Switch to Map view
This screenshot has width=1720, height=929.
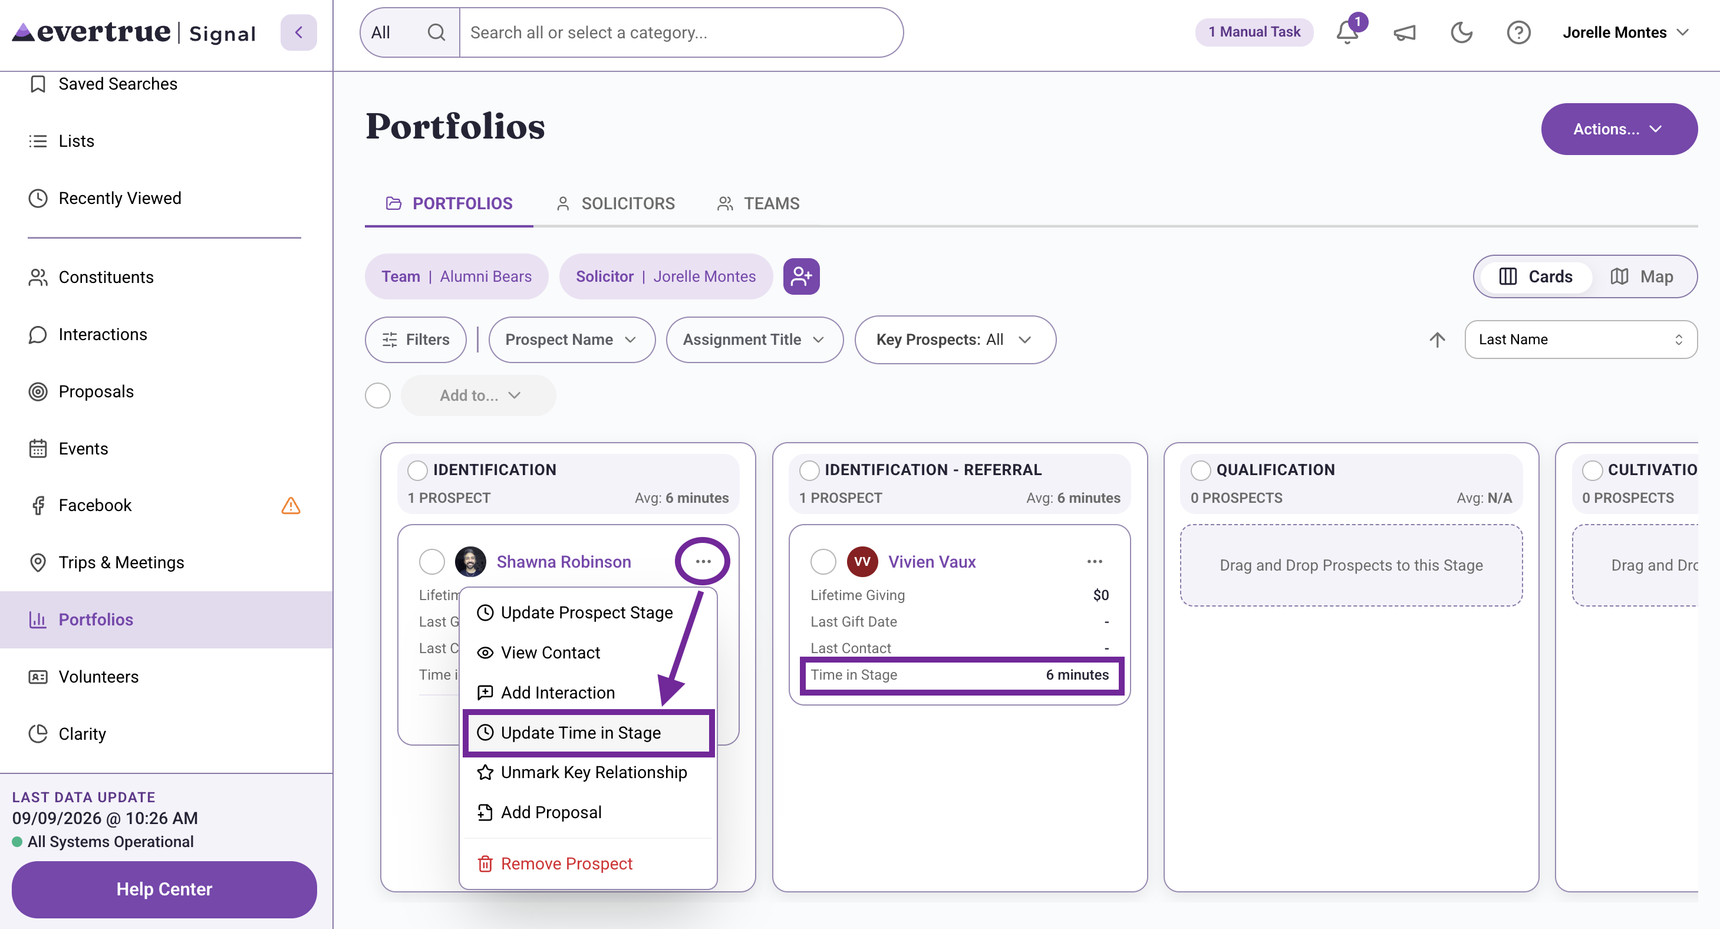click(x=1642, y=277)
